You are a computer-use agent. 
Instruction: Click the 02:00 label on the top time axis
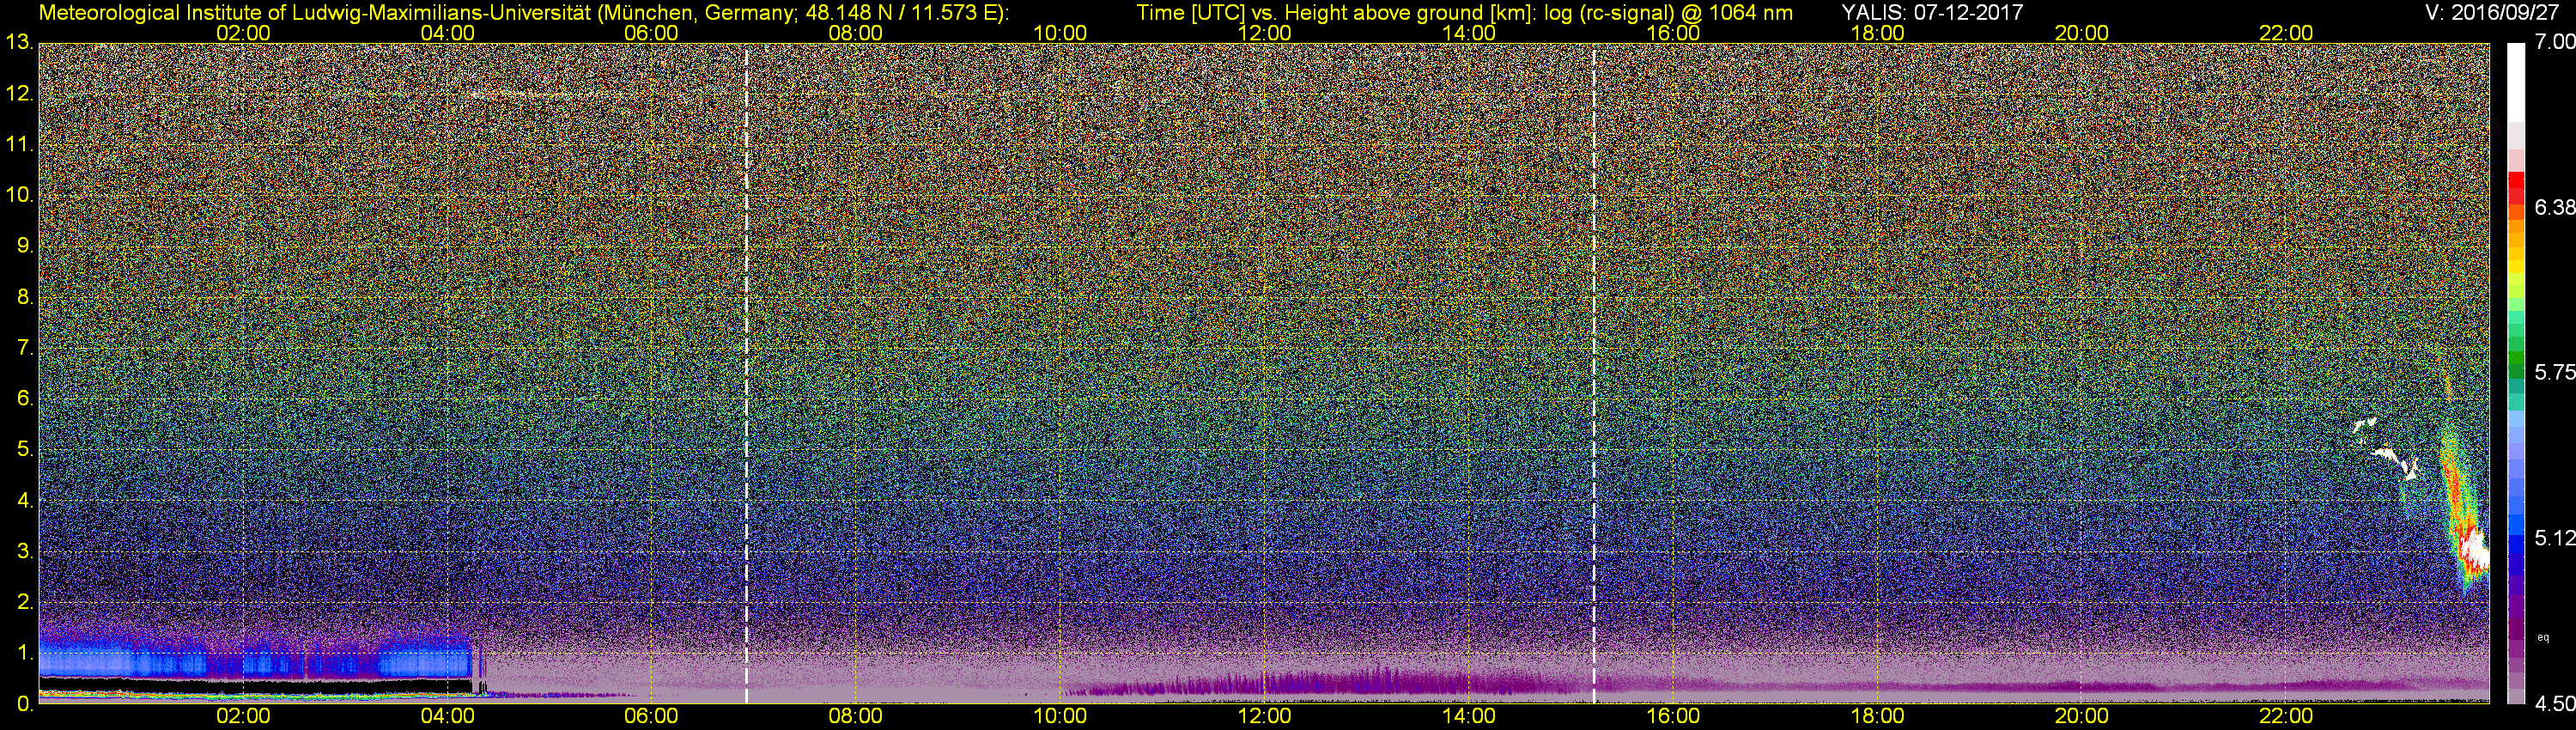[x=243, y=33]
